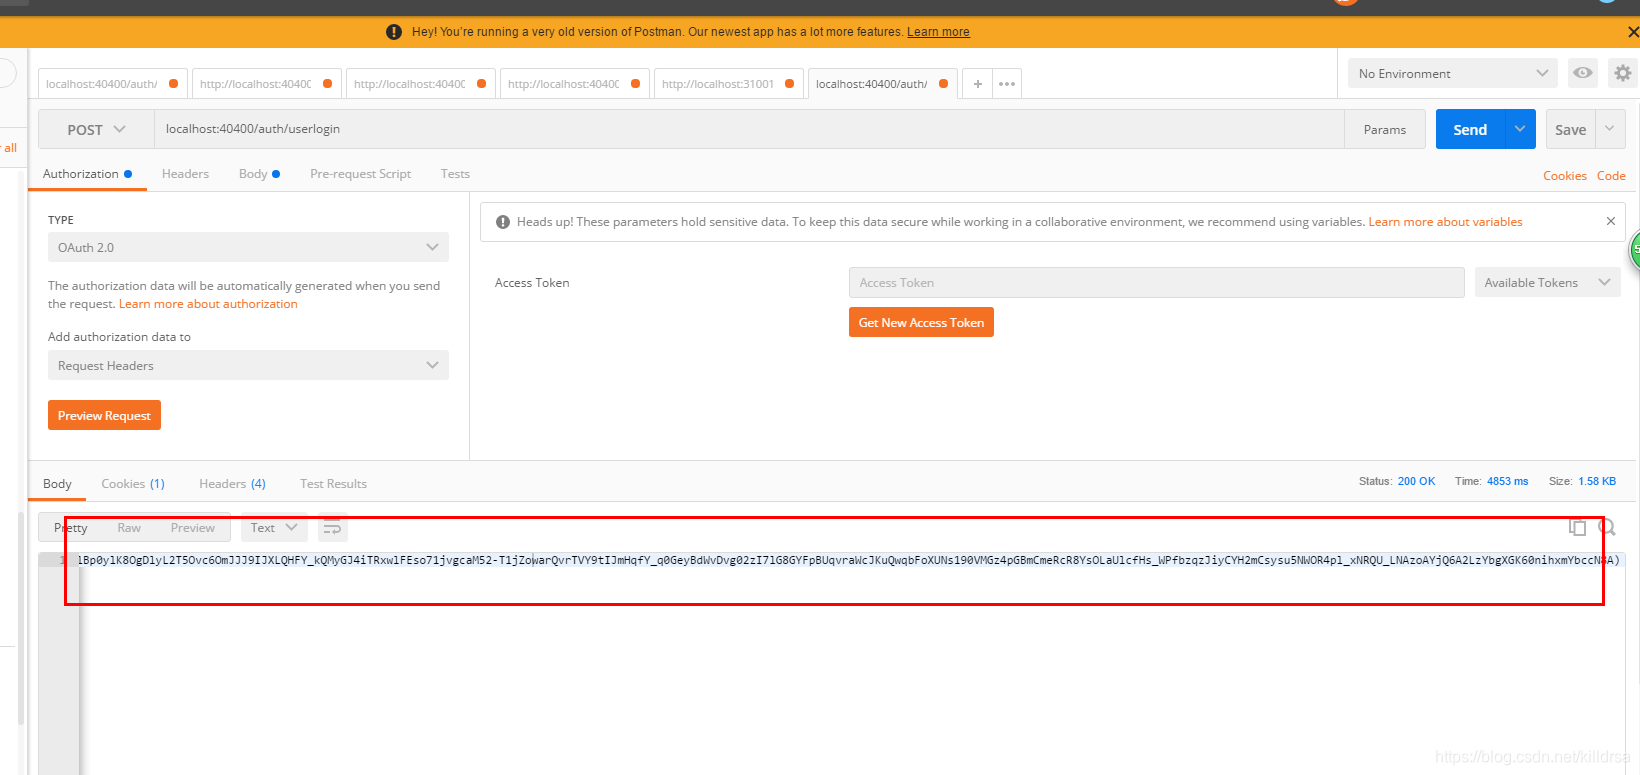Switch to the http://localhost:31001 request tab
1640x775 pixels.
tap(718, 84)
